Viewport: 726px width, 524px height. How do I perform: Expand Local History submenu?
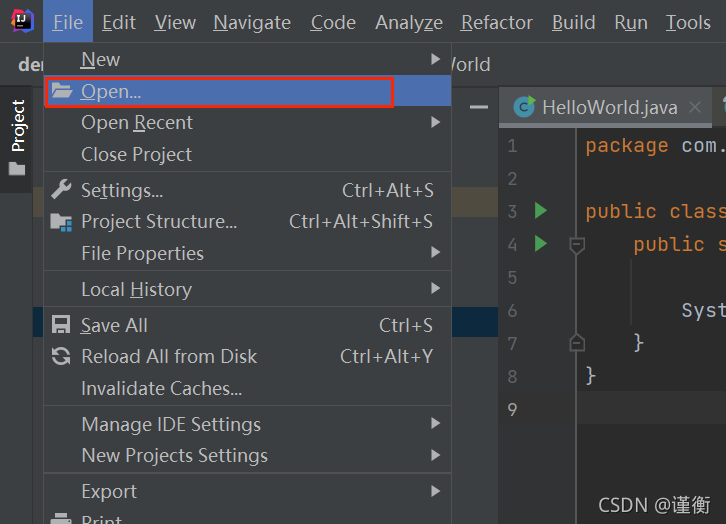pyautogui.click(x=248, y=289)
